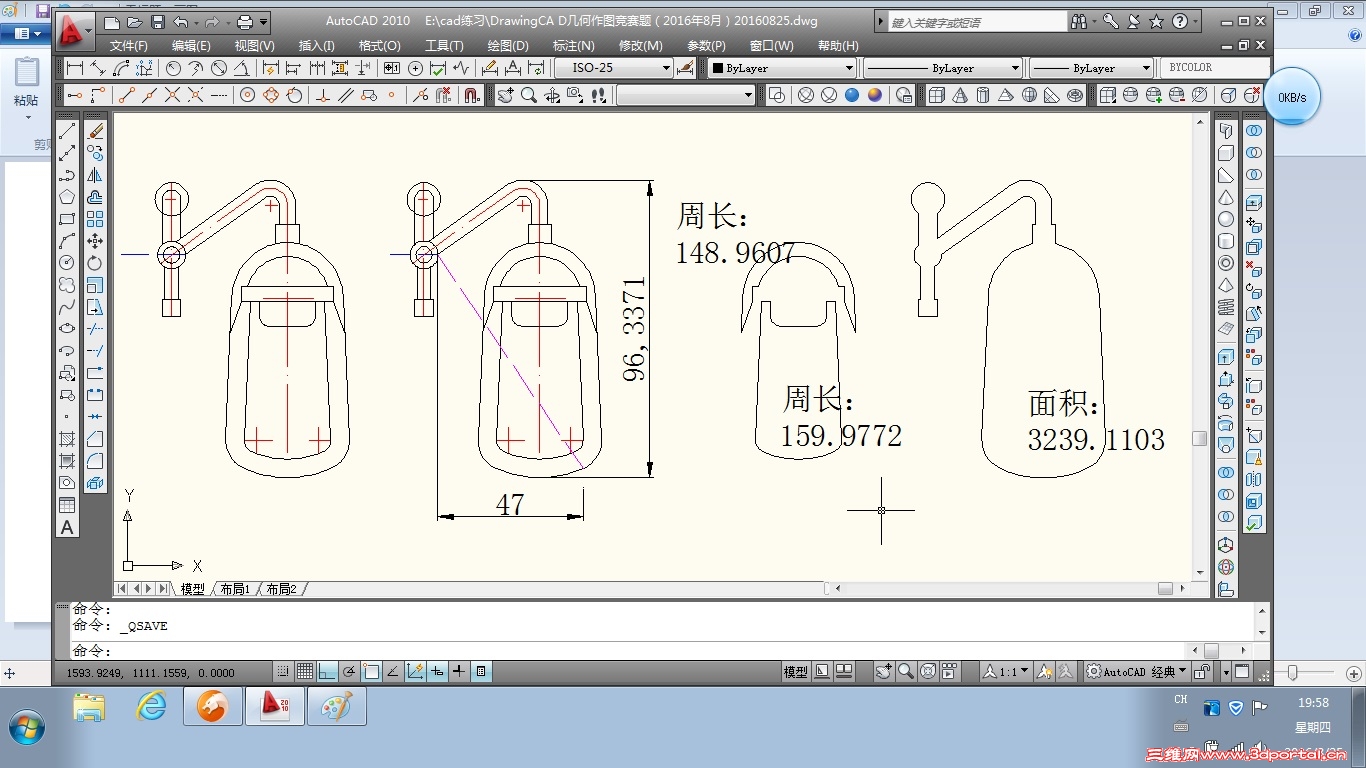
Task: Select the Snap to Endpoint icon
Action: pos(126,95)
